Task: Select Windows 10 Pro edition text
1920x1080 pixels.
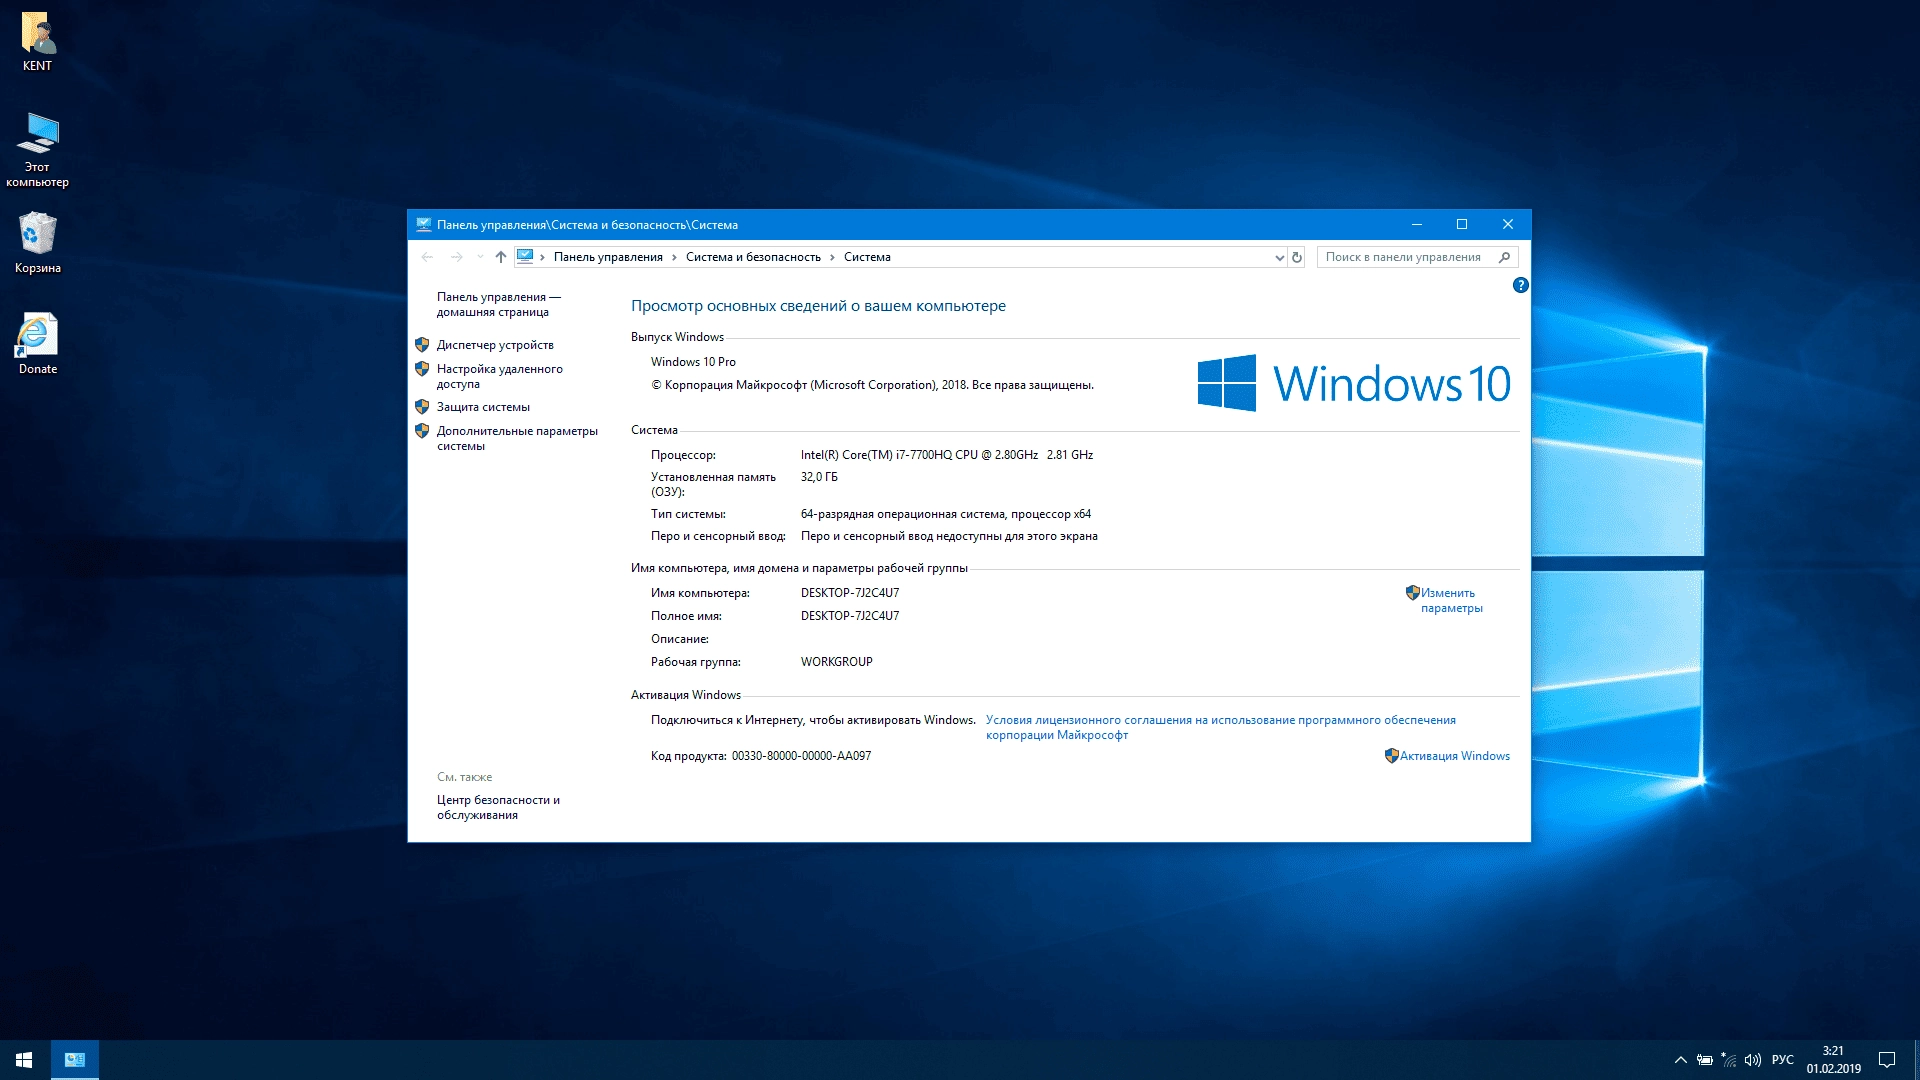Action: coord(693,362)
